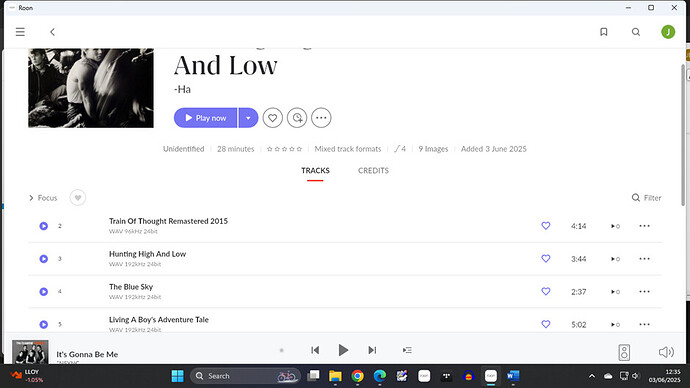Open the search magnifier icon
Image resolution: width=690 pixels, height=388 pixels.
point(636,32)
